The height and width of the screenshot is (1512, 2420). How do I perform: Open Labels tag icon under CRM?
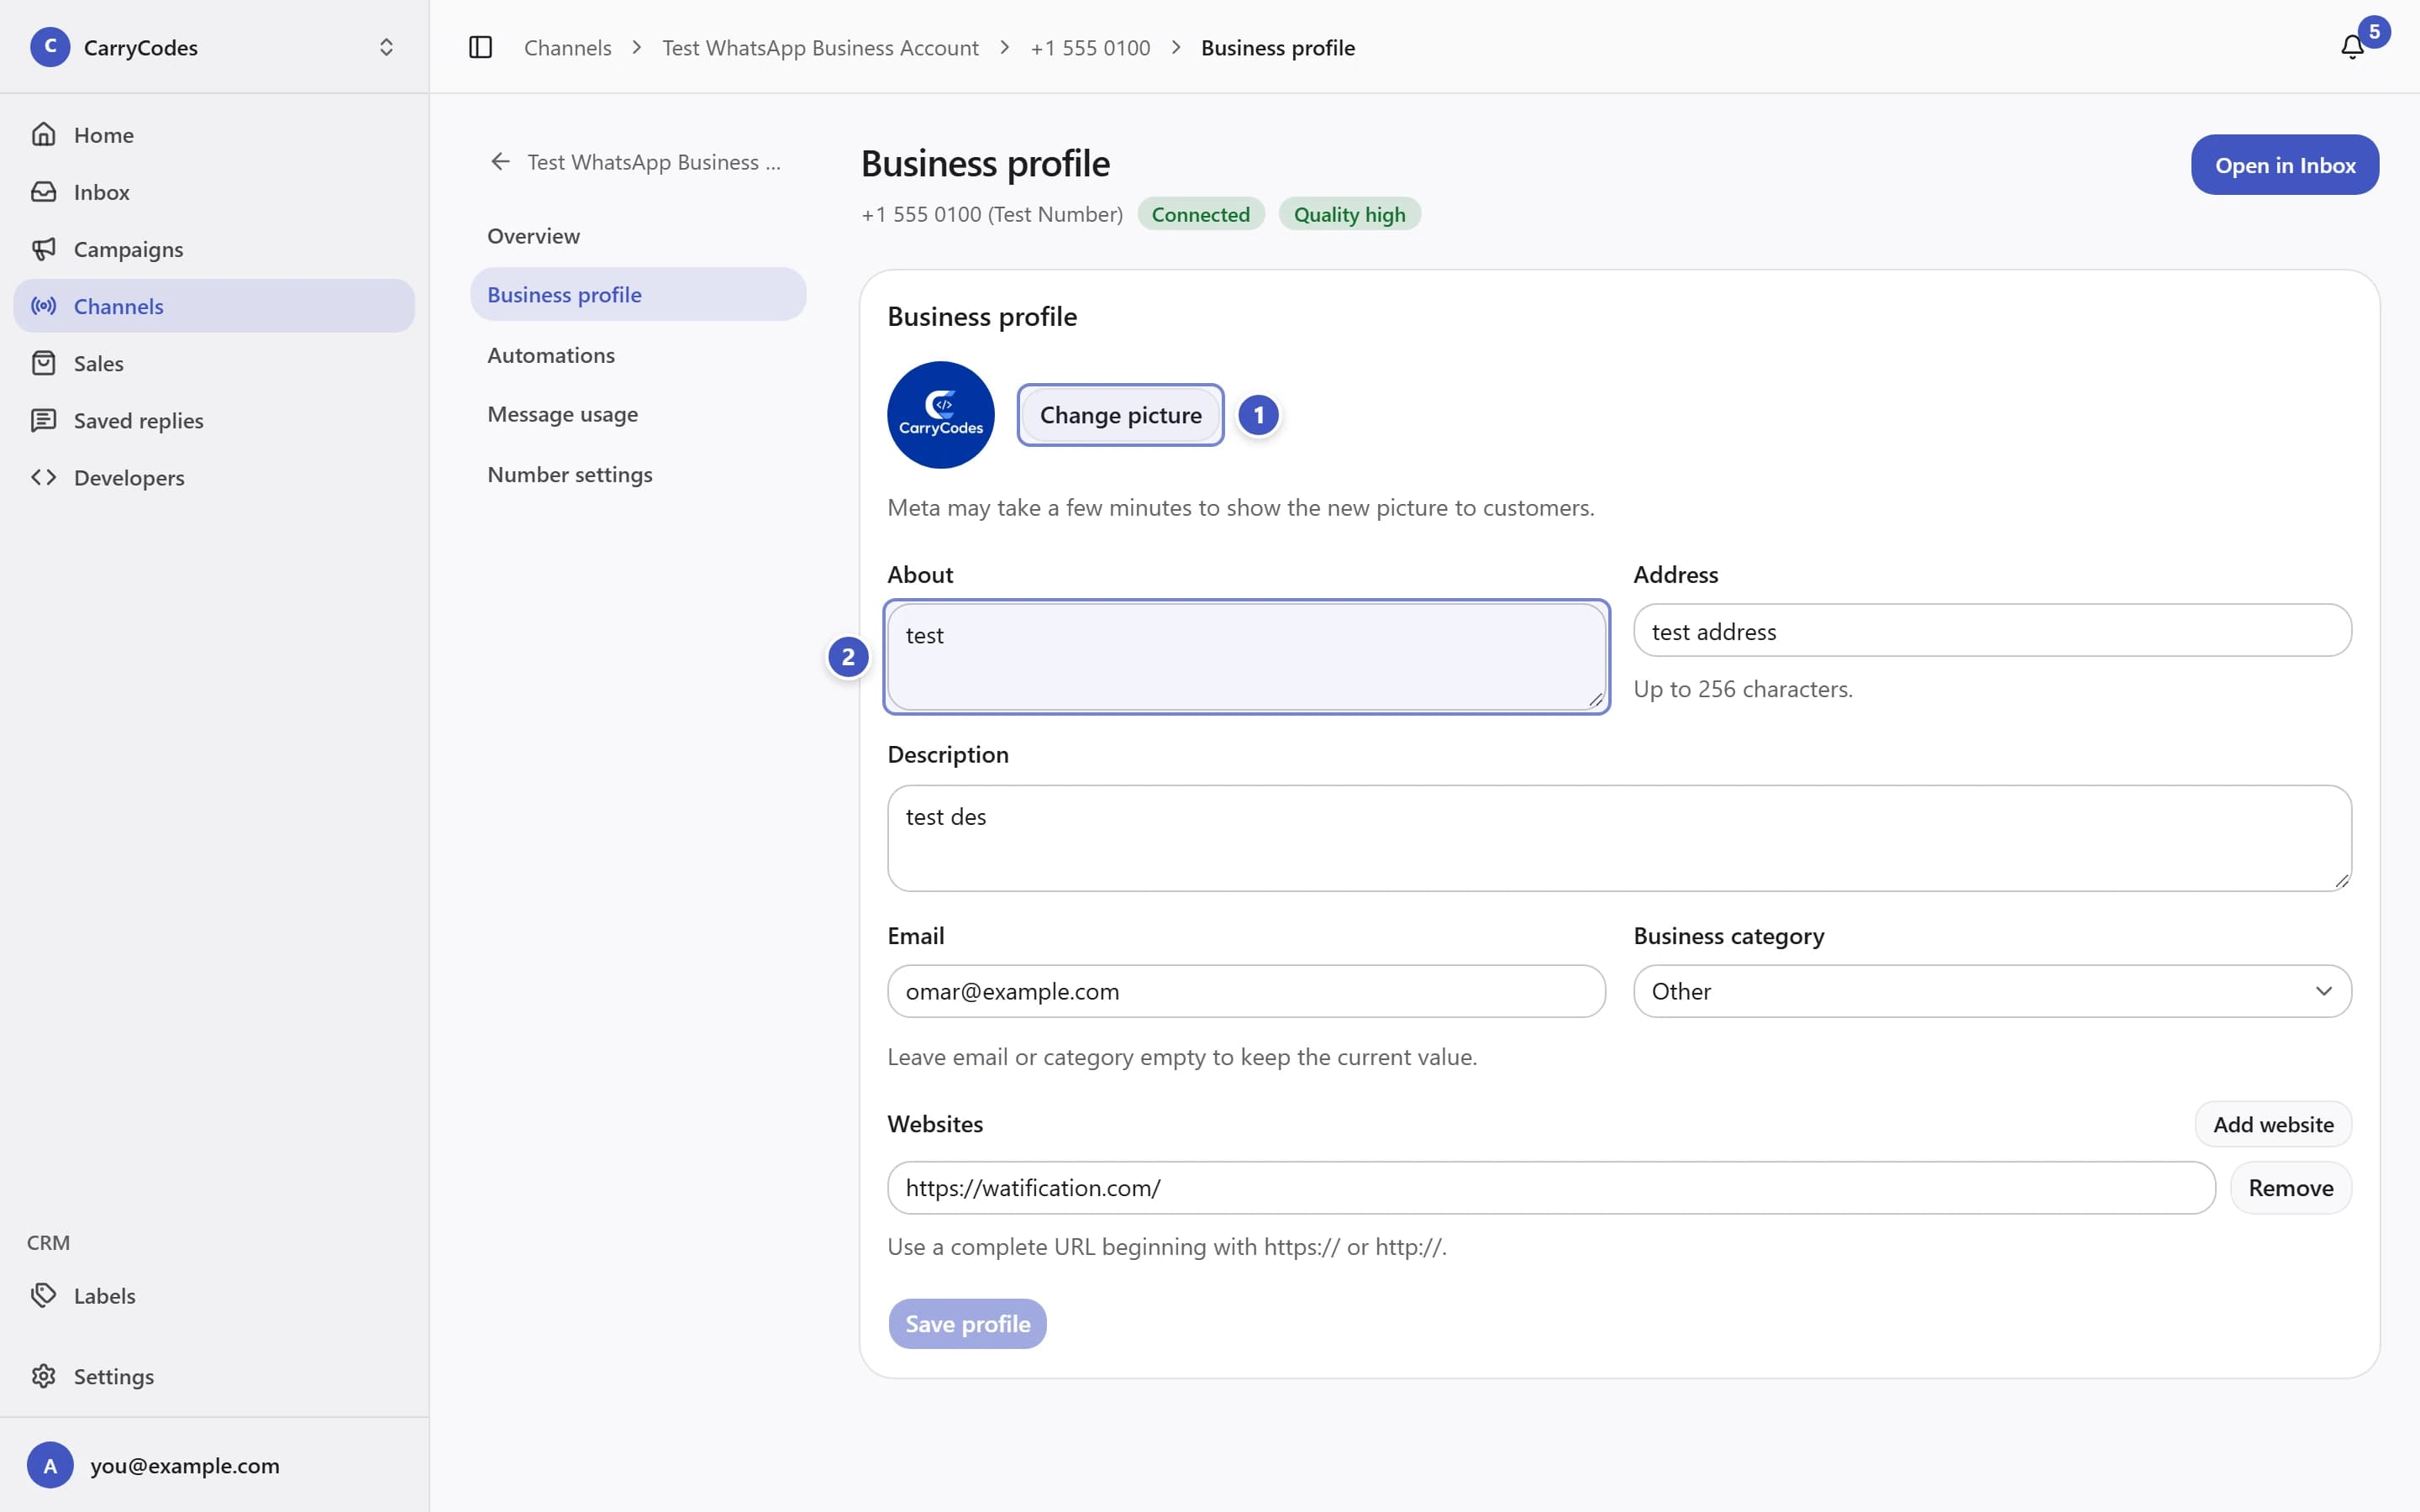pos(44,1295)
